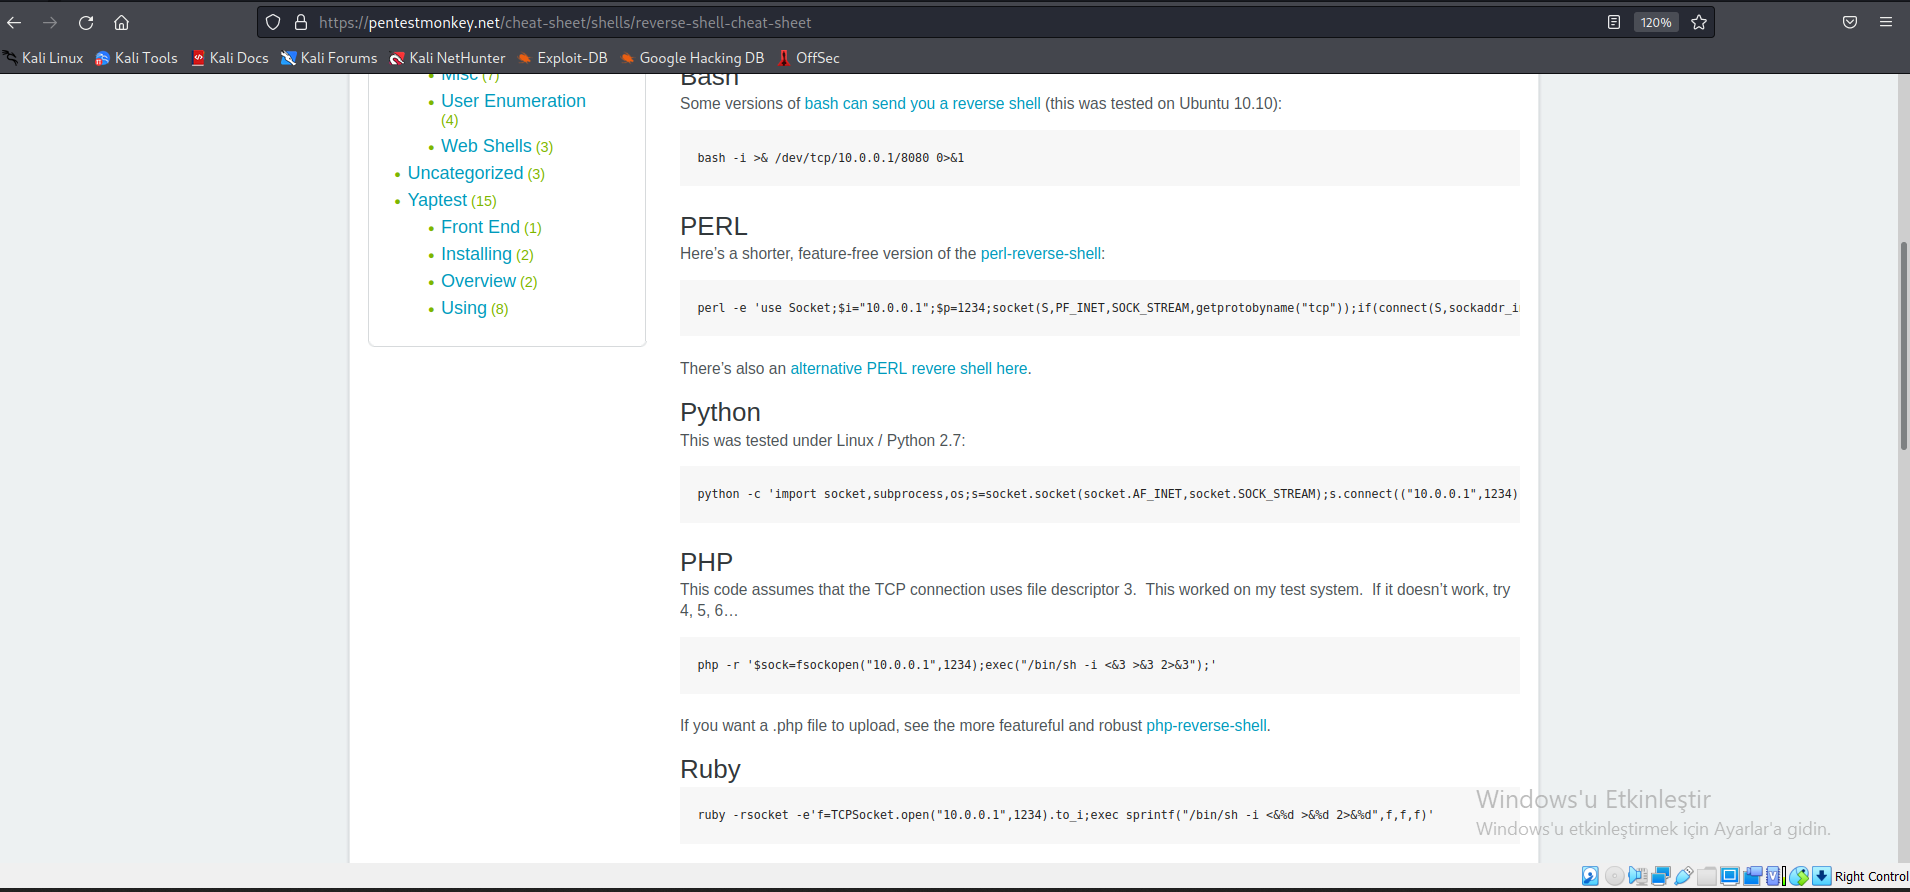This screenshot has width=1910, height=892.
Task: Click the PHP section heading
Action: coord(706,562)
